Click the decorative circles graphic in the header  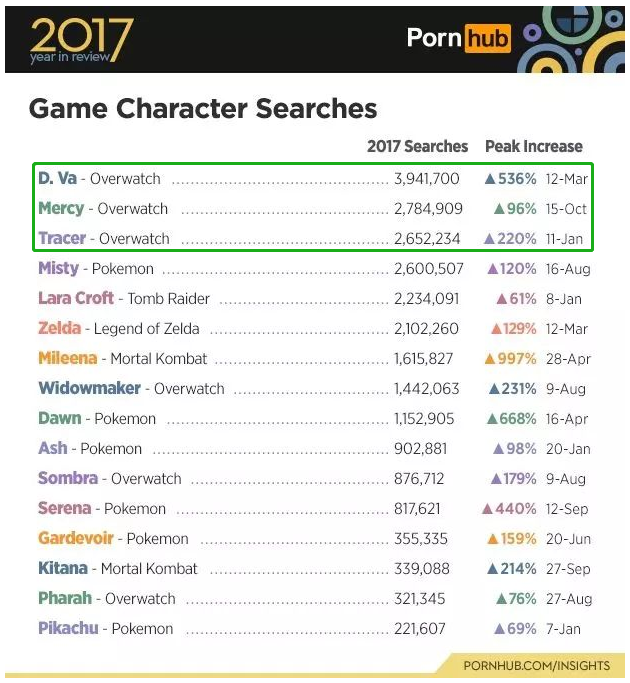572,39
